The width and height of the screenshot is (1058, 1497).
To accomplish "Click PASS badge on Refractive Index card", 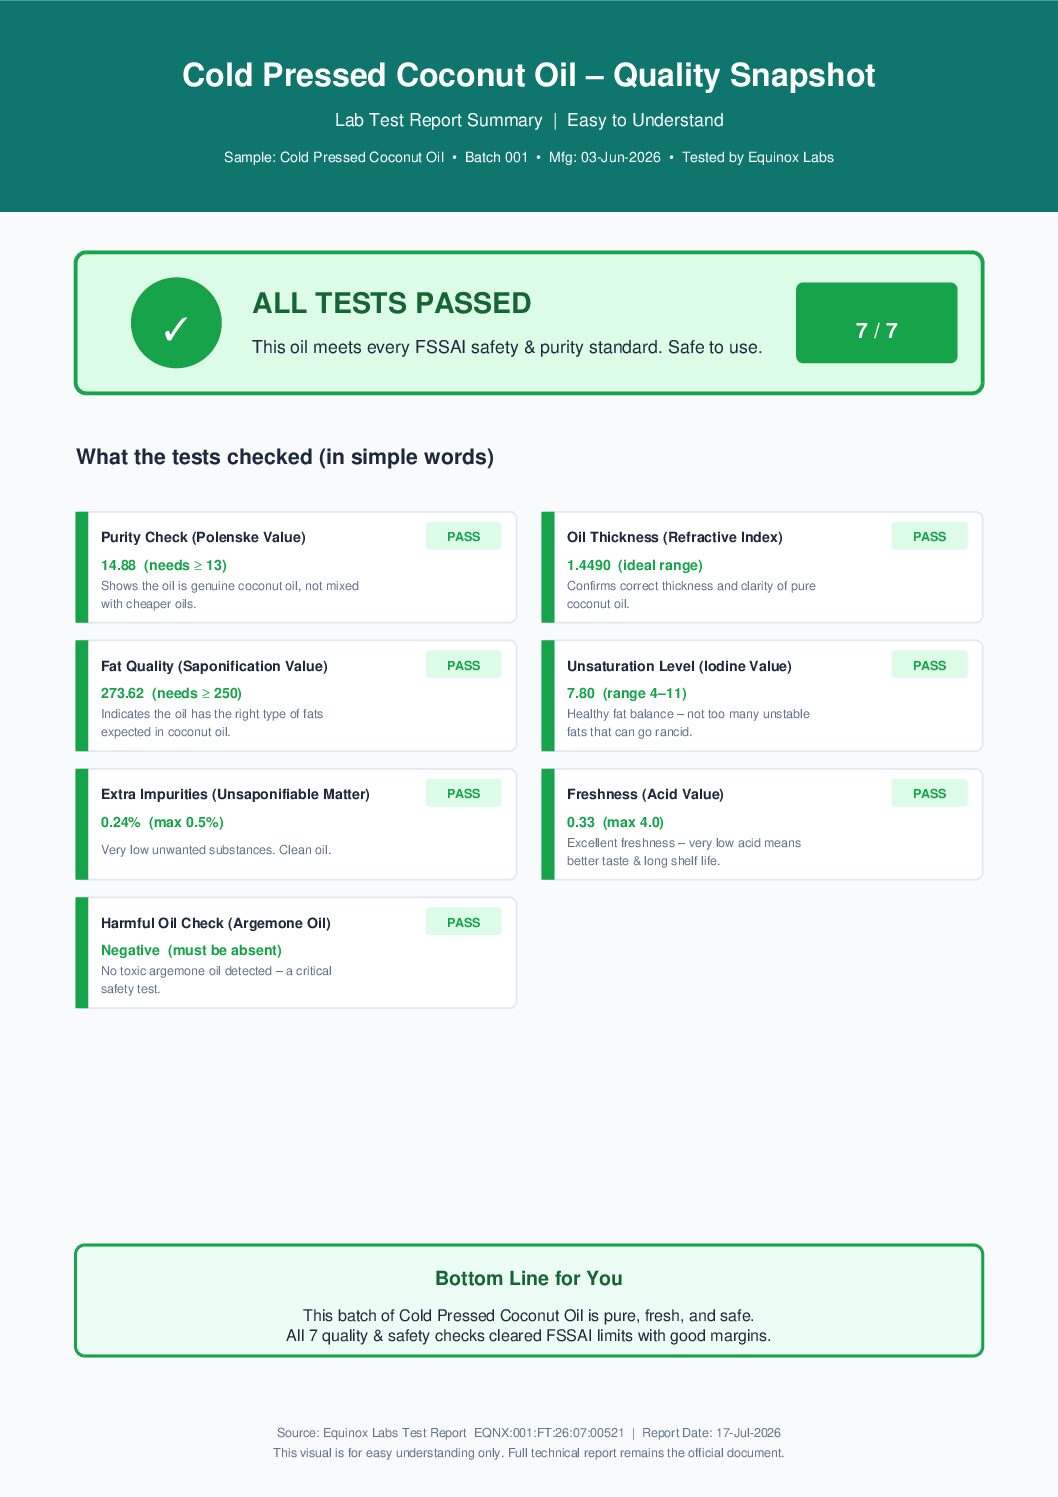I will pyautogui.click(x=929, y=536).
